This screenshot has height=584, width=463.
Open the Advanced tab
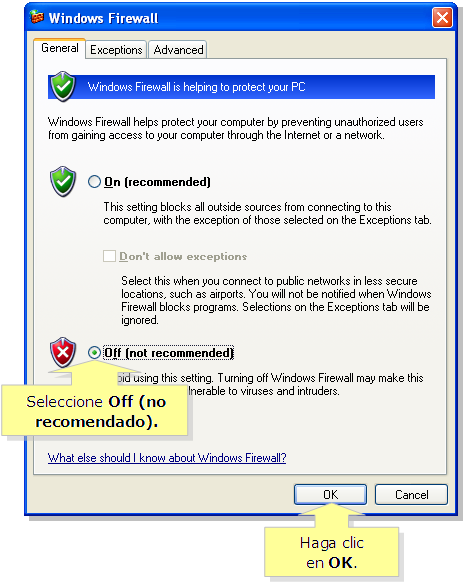pos(178,50)
